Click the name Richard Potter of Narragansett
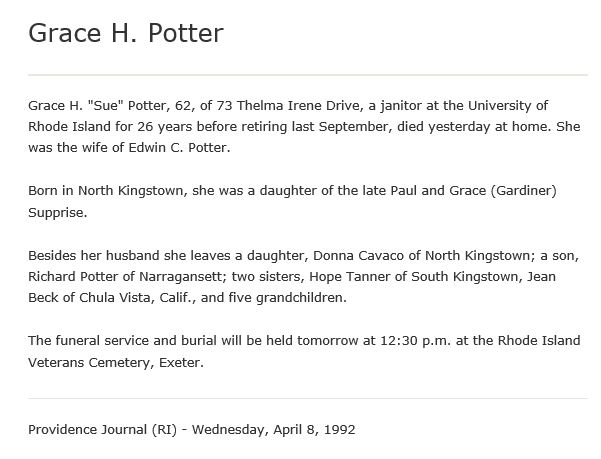The width and height of the screenshot is (601, 459). coord(125,277)
